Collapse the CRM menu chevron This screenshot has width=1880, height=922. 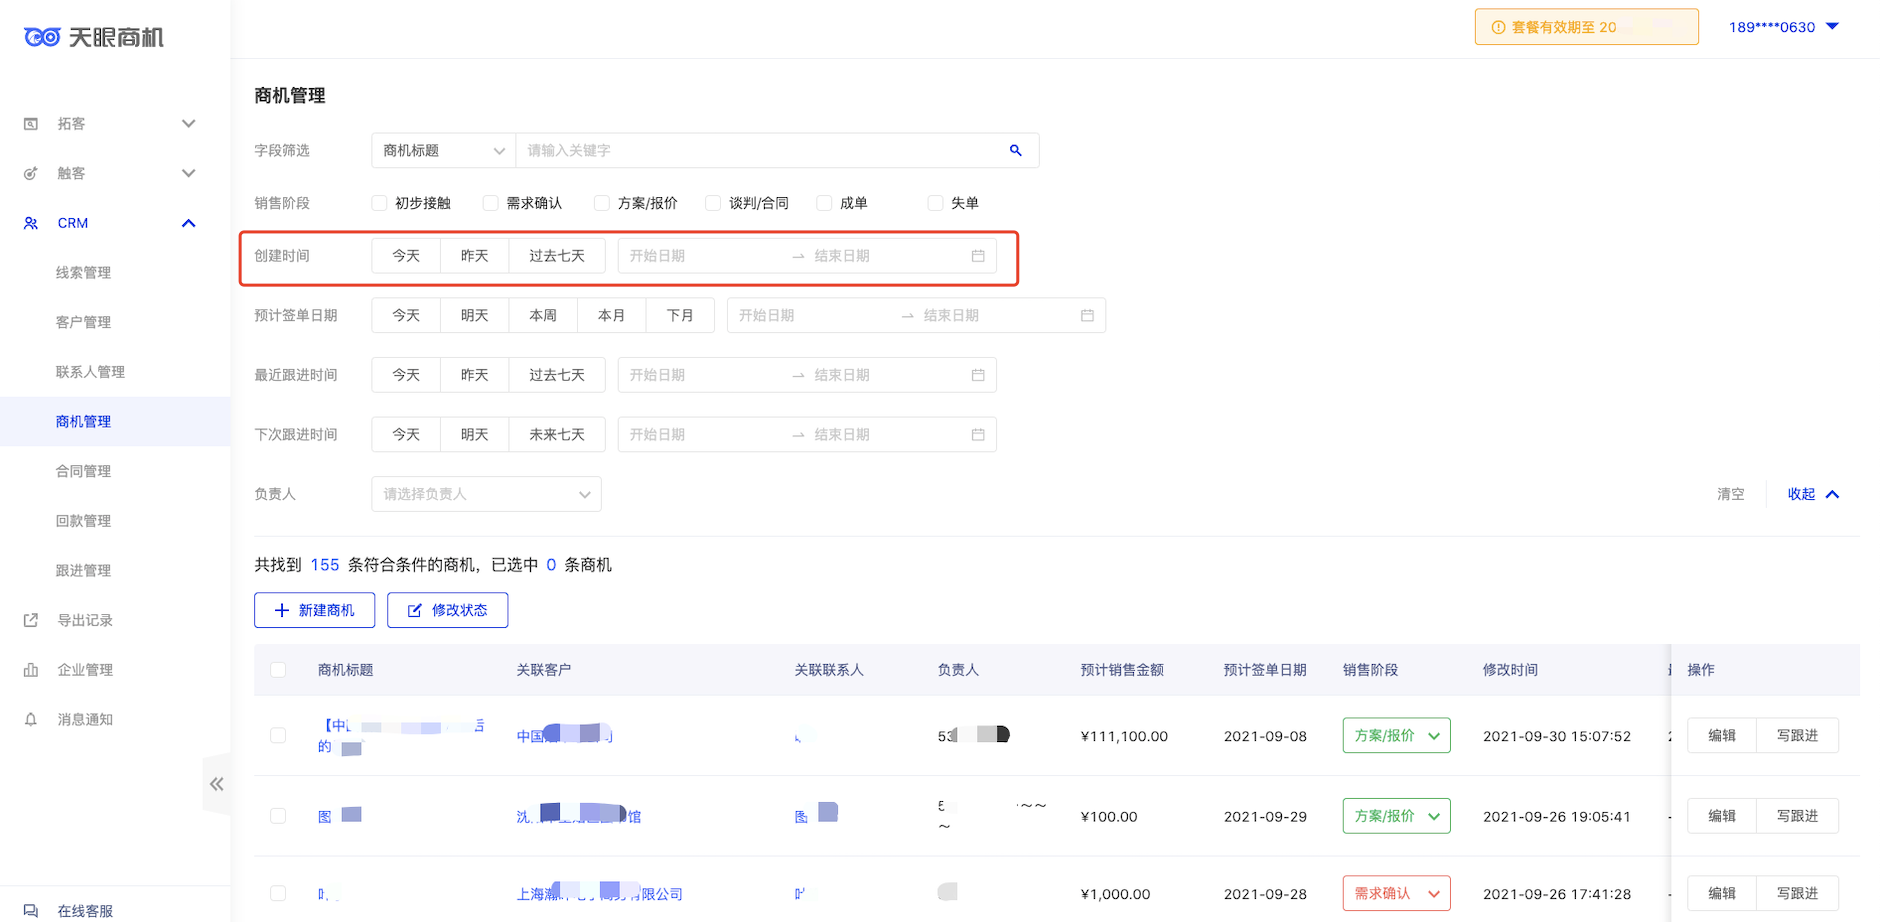point(188,223)
